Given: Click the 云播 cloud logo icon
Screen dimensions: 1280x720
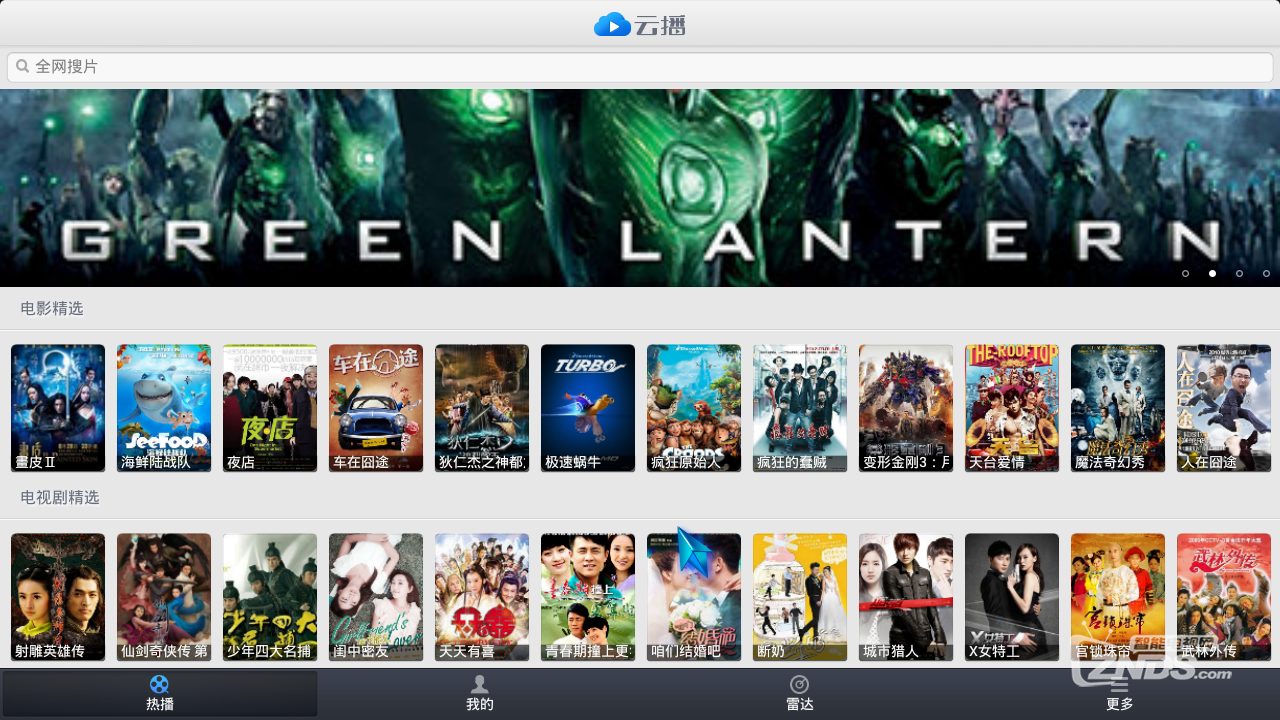Looking at the screenshot, I should pos(612,24).
